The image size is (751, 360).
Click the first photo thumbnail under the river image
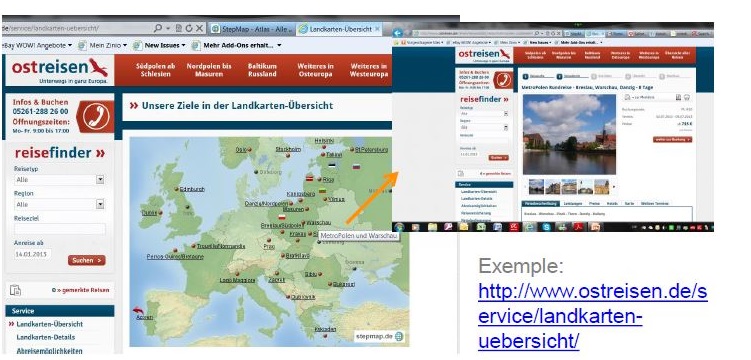[x=536, y=187]
